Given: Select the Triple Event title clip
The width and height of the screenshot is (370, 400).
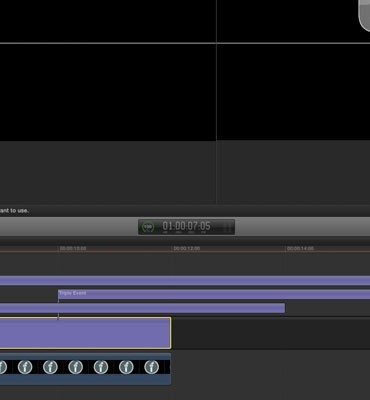Looking at the screenshot, I should tap(214, 294).
